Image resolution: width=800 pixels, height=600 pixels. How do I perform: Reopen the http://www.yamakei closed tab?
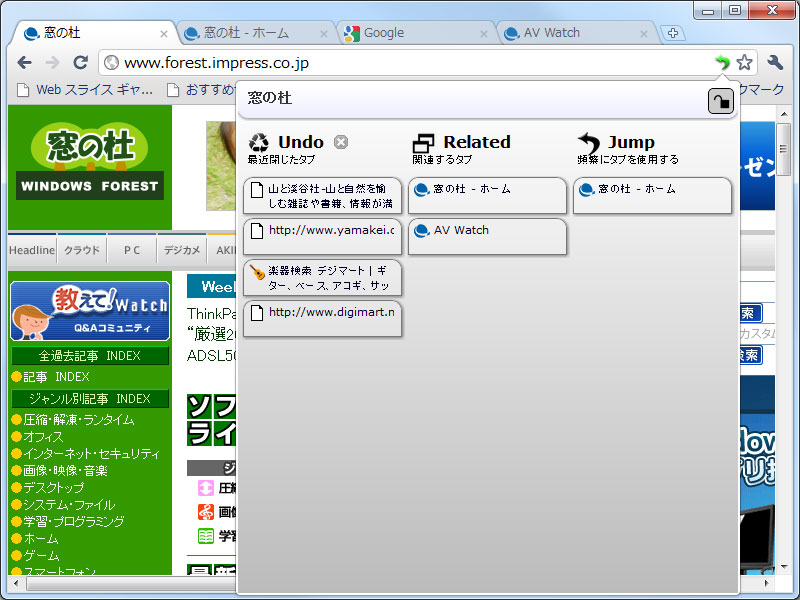(x=322, y=237)
